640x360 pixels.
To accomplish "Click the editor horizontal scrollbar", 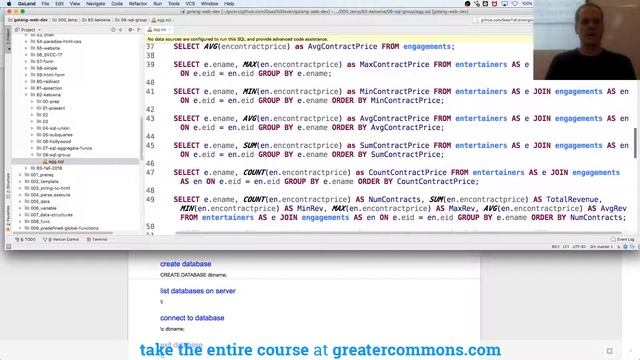I will click(x=398, y=233).
